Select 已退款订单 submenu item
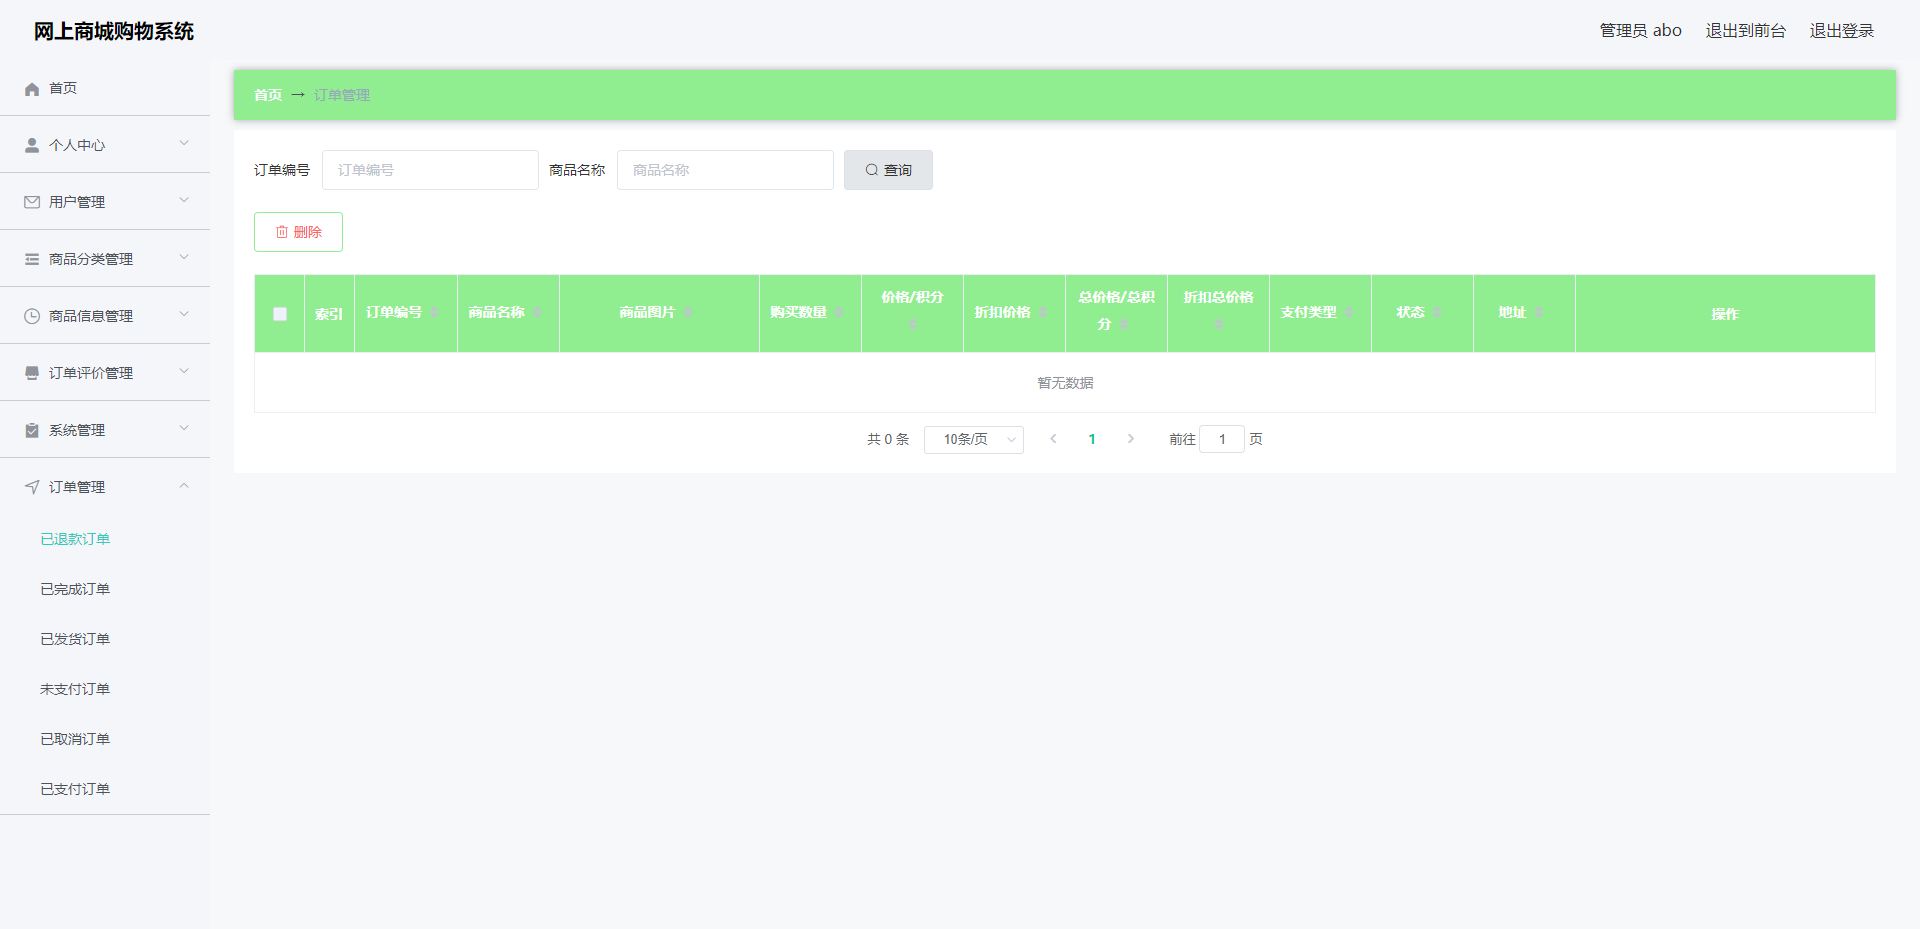1920x929 pixels. point(75,539)
